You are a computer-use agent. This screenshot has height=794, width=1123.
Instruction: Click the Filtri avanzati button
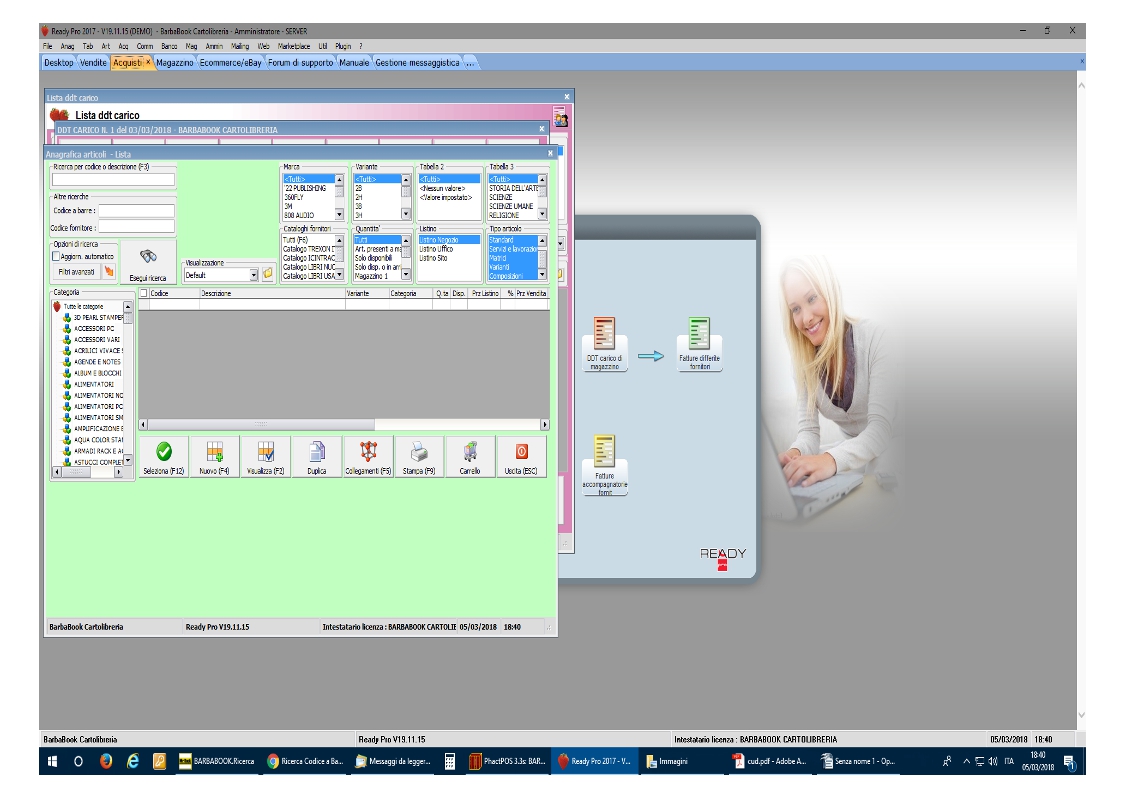(x=77, y=272)
